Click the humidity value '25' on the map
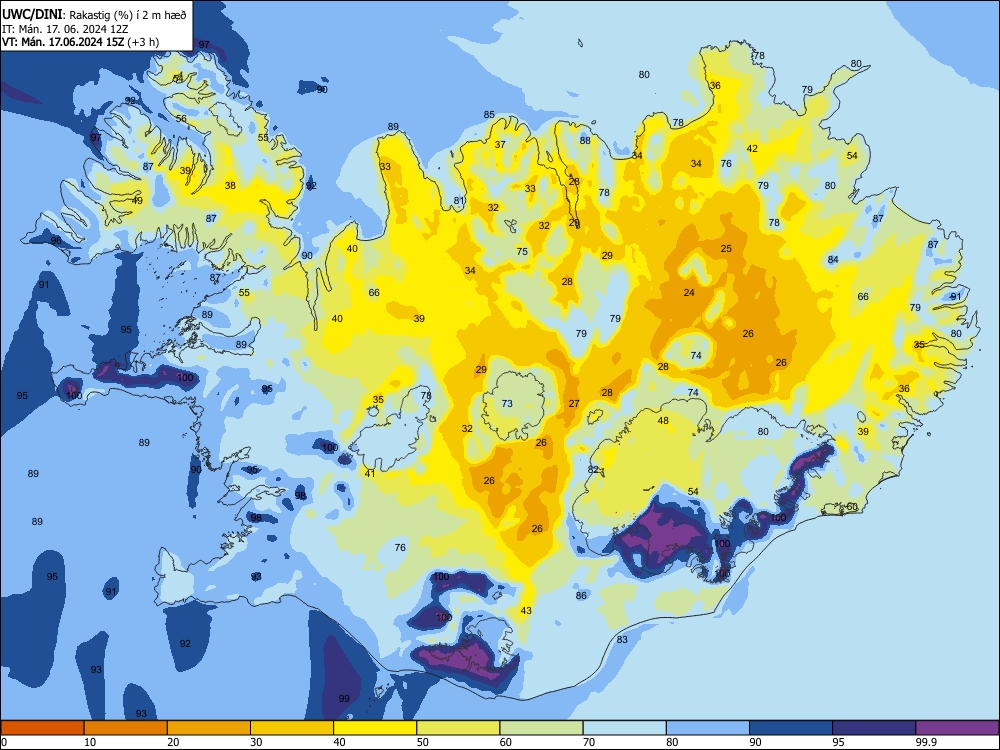The height and width of the screenshot is (750, 1000). tap(726, 249)
